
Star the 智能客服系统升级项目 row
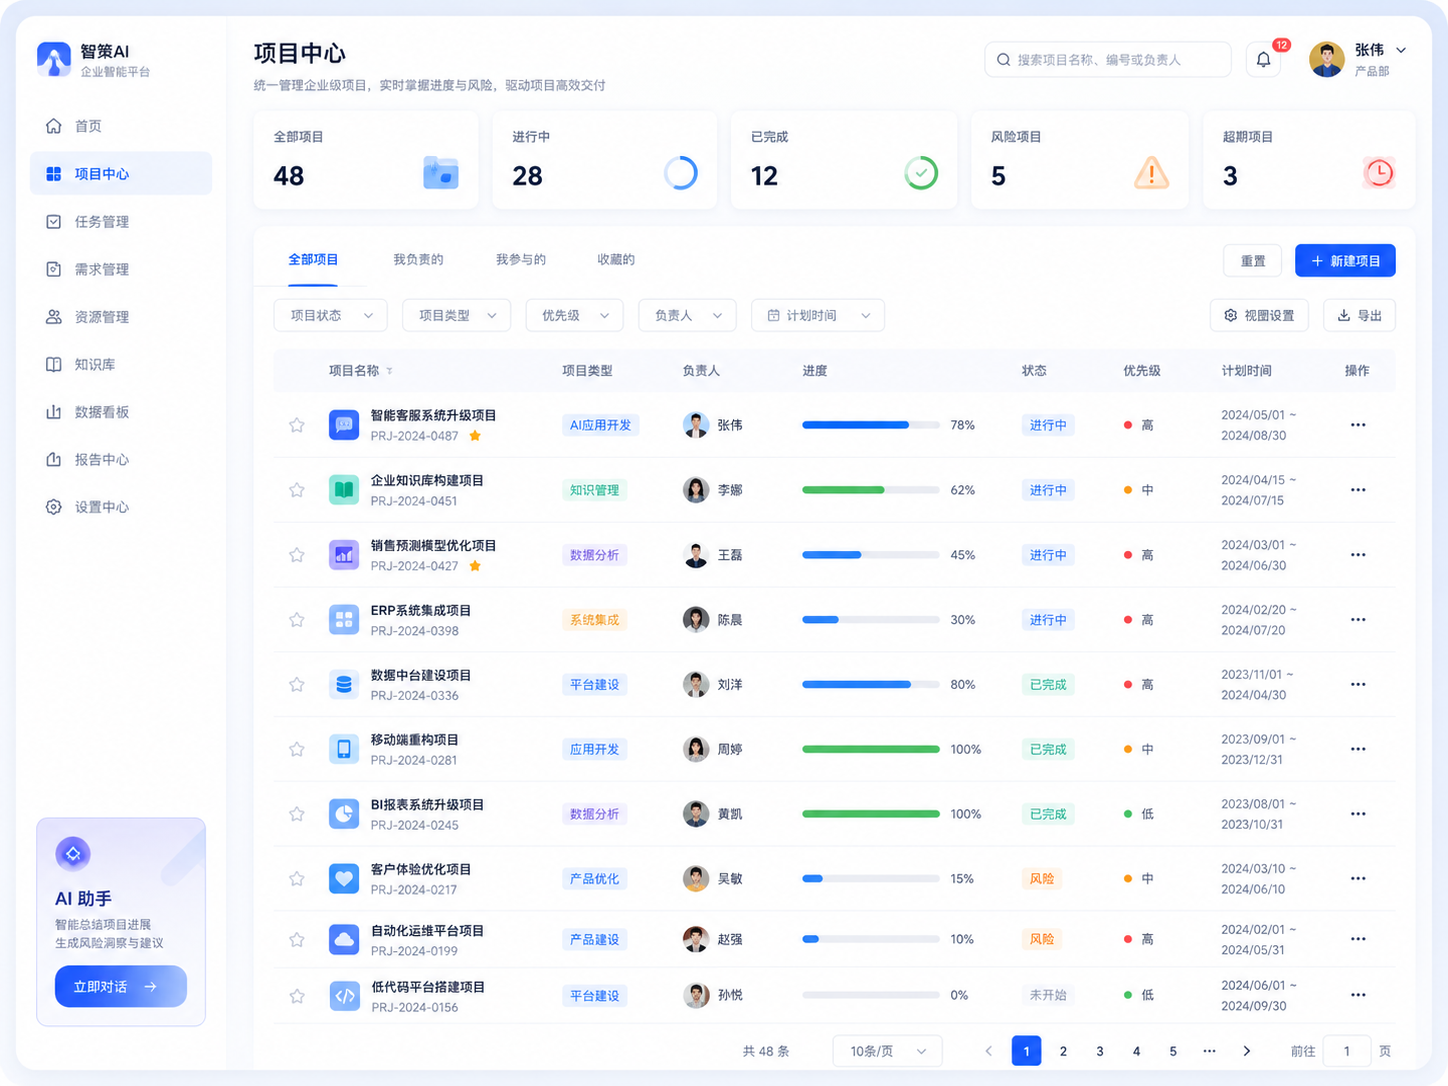(x=297, y=425)
